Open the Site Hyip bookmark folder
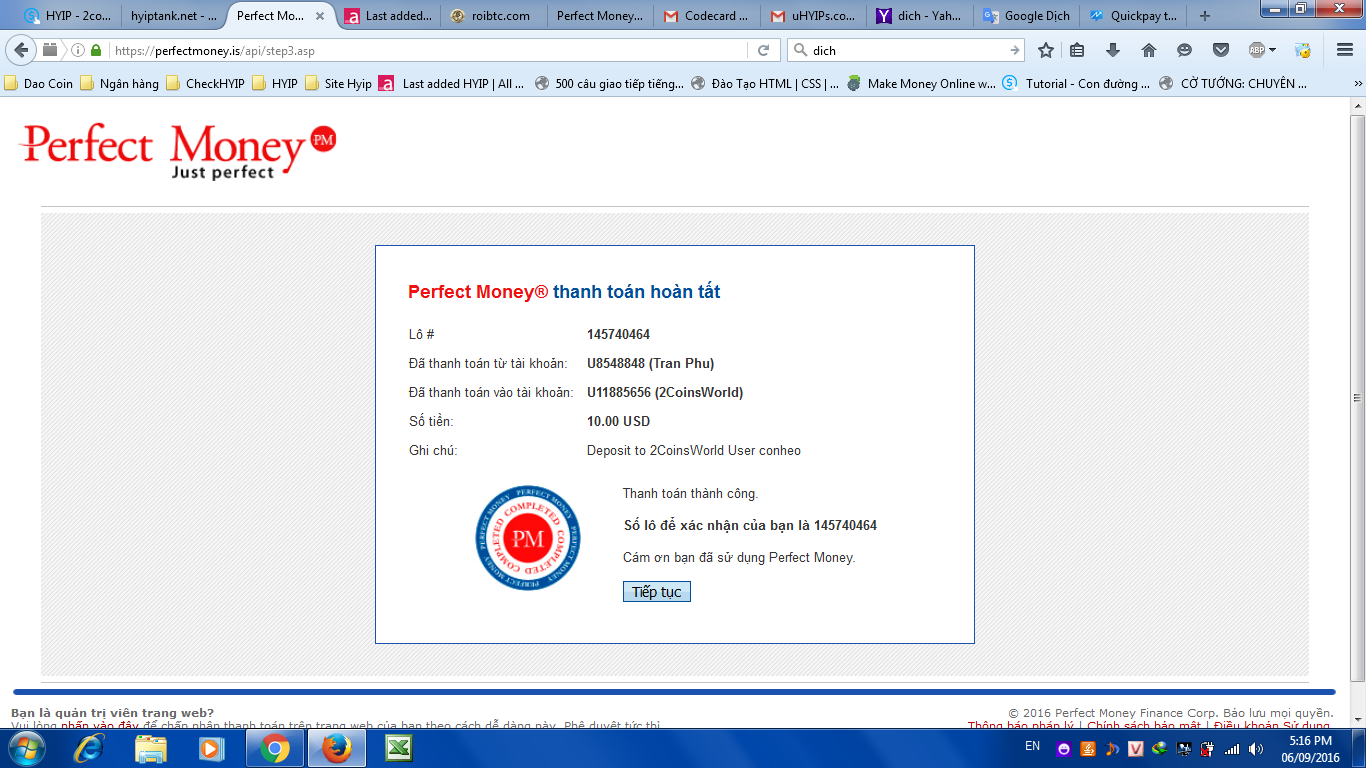This screenshot has width=1366, height=768. click(x=338, y=84)
